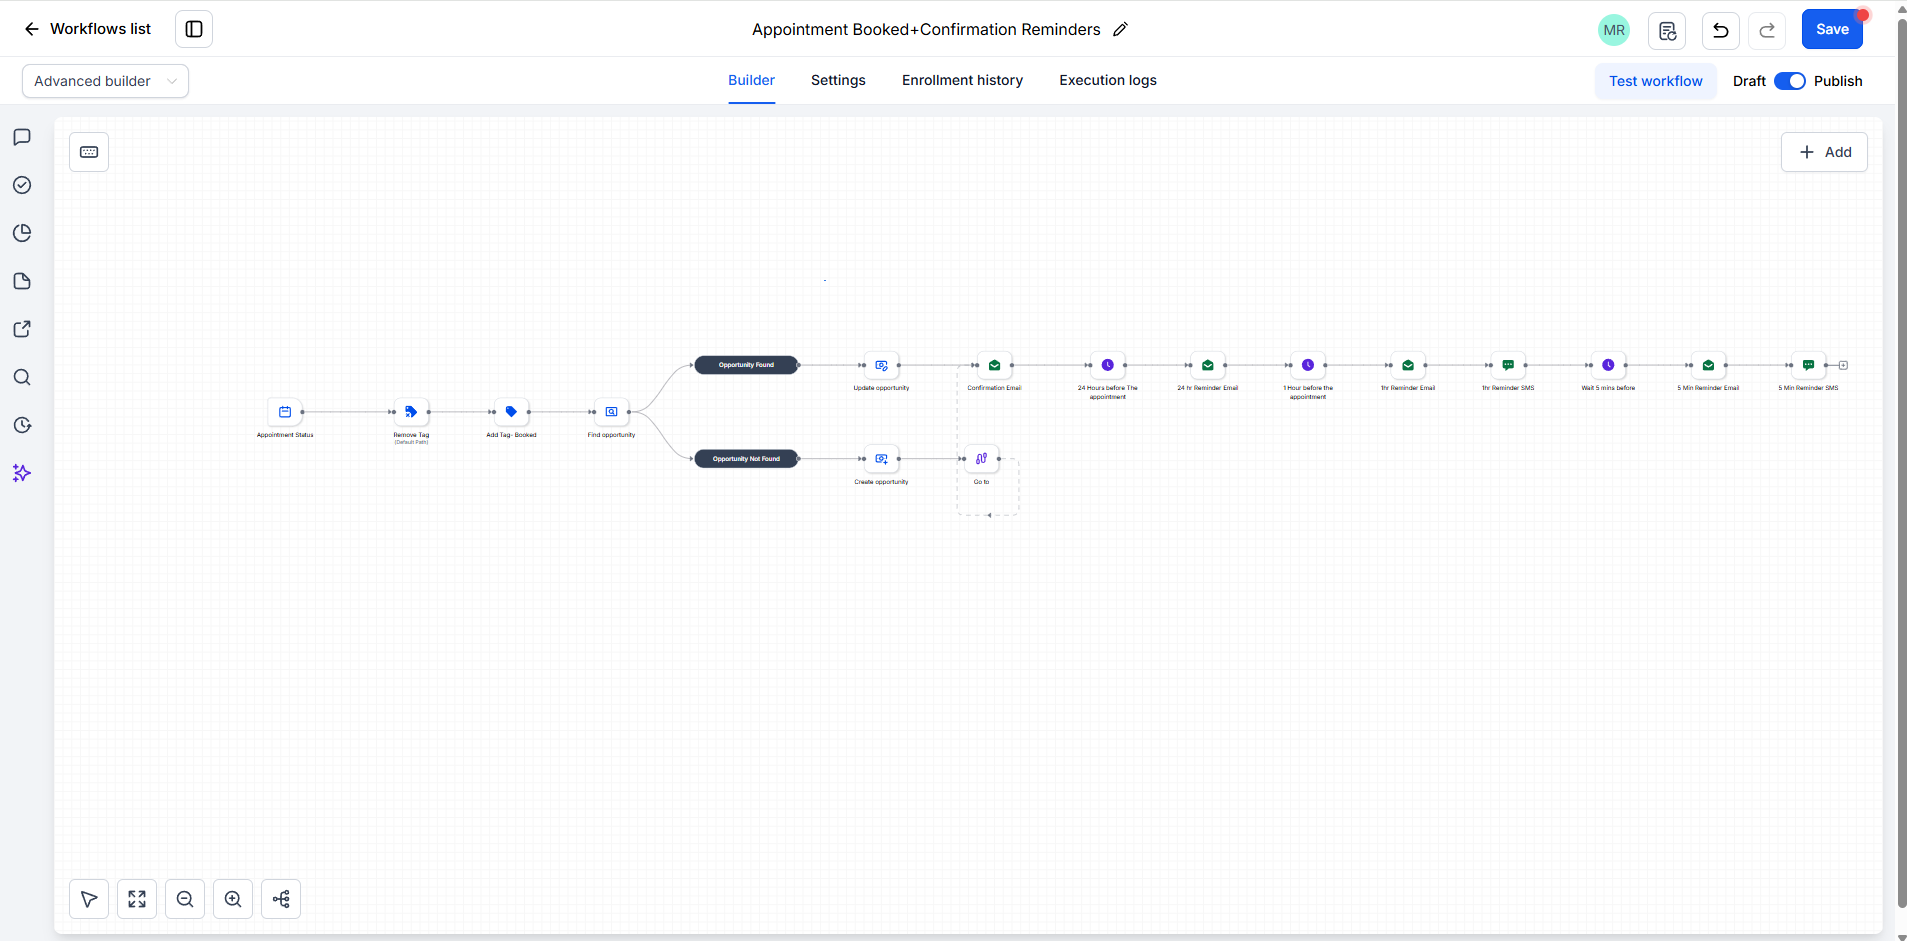Open the pie chart stats icon in the sidebar
1907x941 pixels.
[x=22, y=233]
